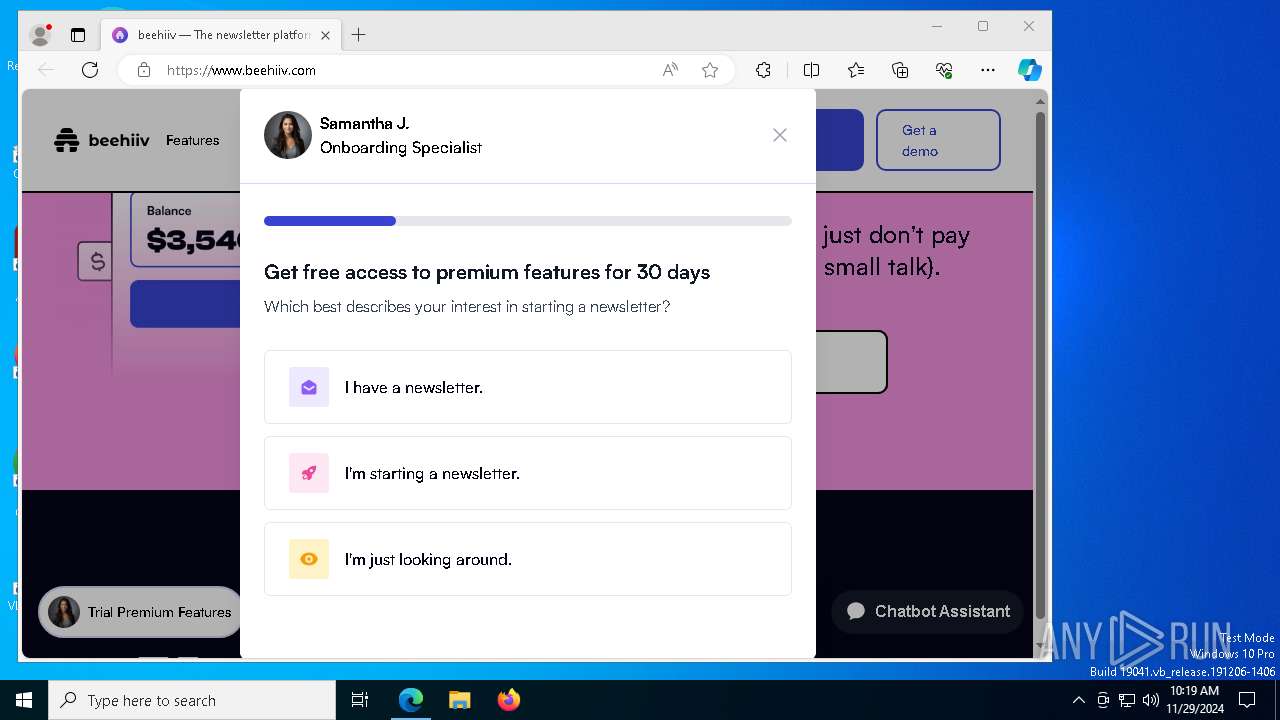The height and width of the screenshot is (720, 1280).
Task: Click the Trial Premium Features pill
Action: point(141,612)
